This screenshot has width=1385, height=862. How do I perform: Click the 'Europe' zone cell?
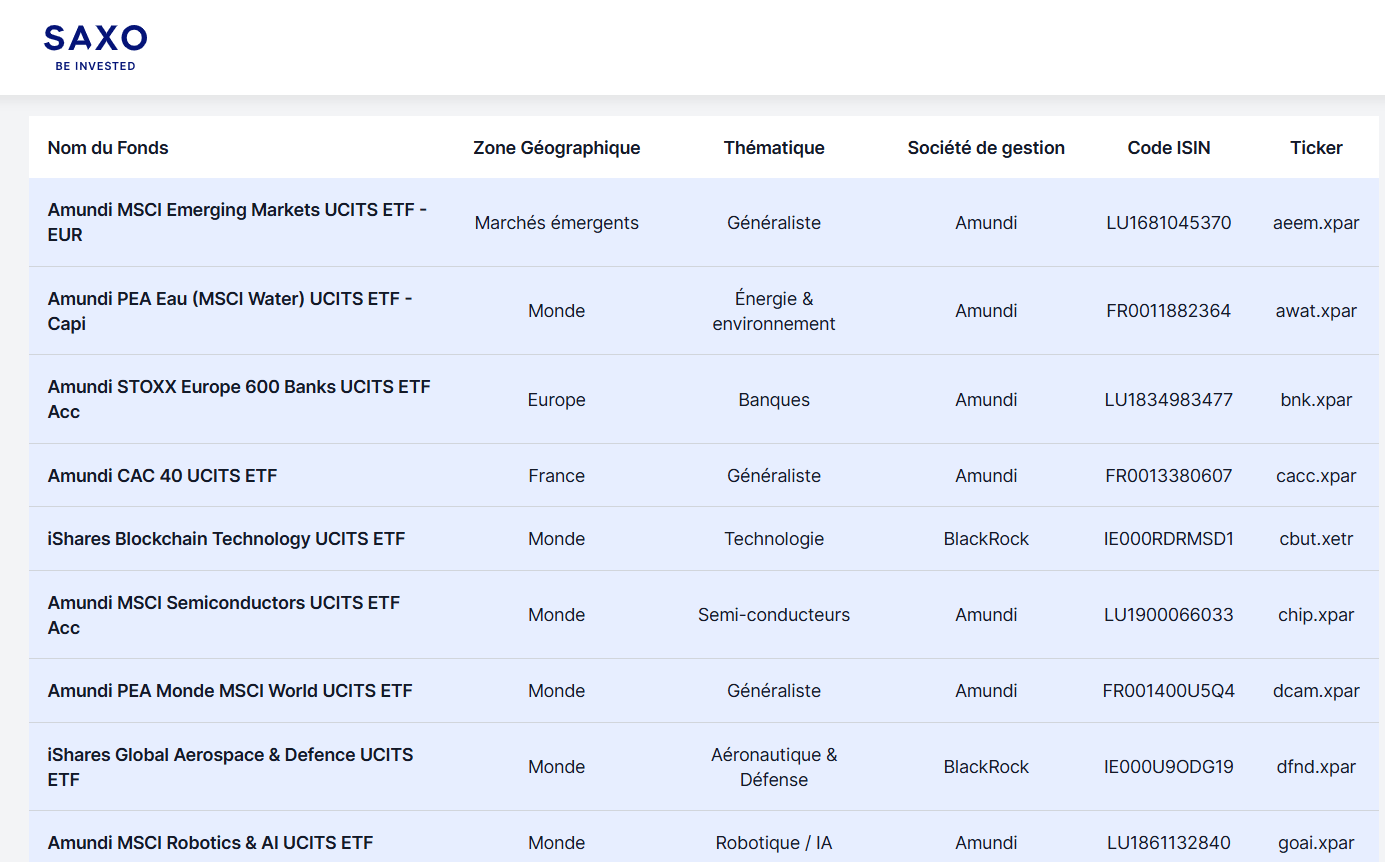(557, 400)
